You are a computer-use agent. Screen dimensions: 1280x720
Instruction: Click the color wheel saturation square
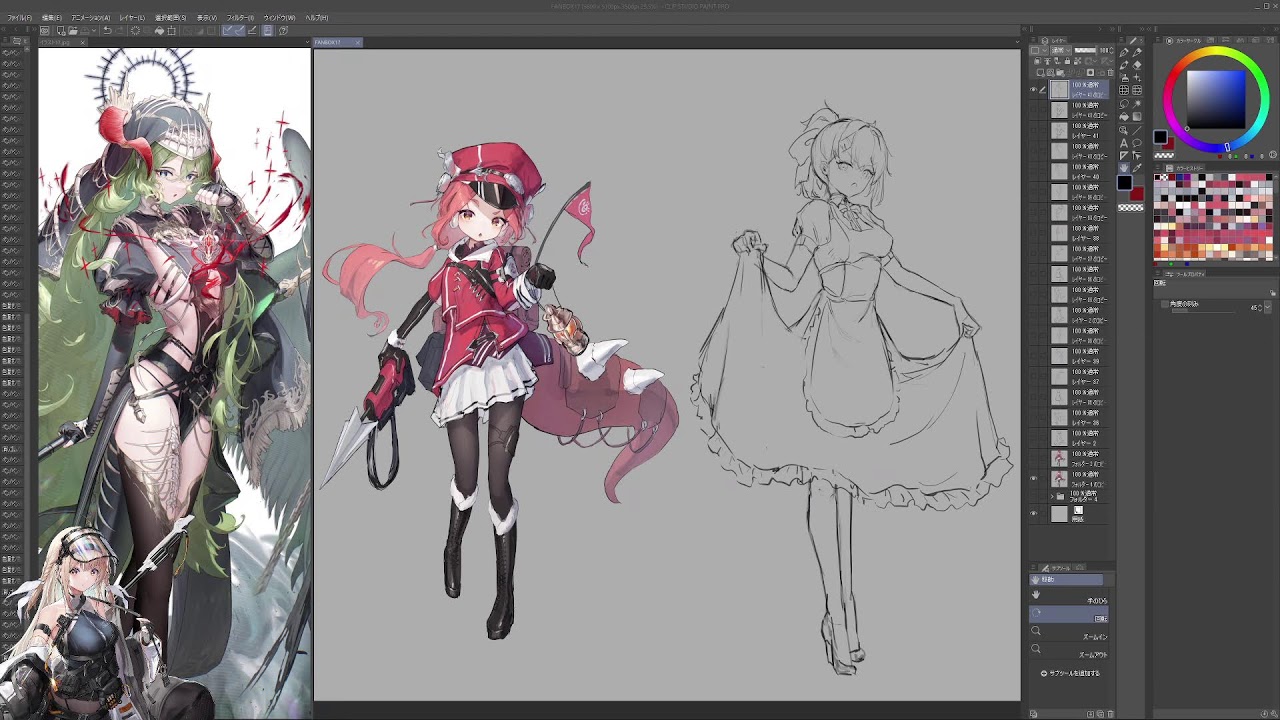(x=1216, y=100)
